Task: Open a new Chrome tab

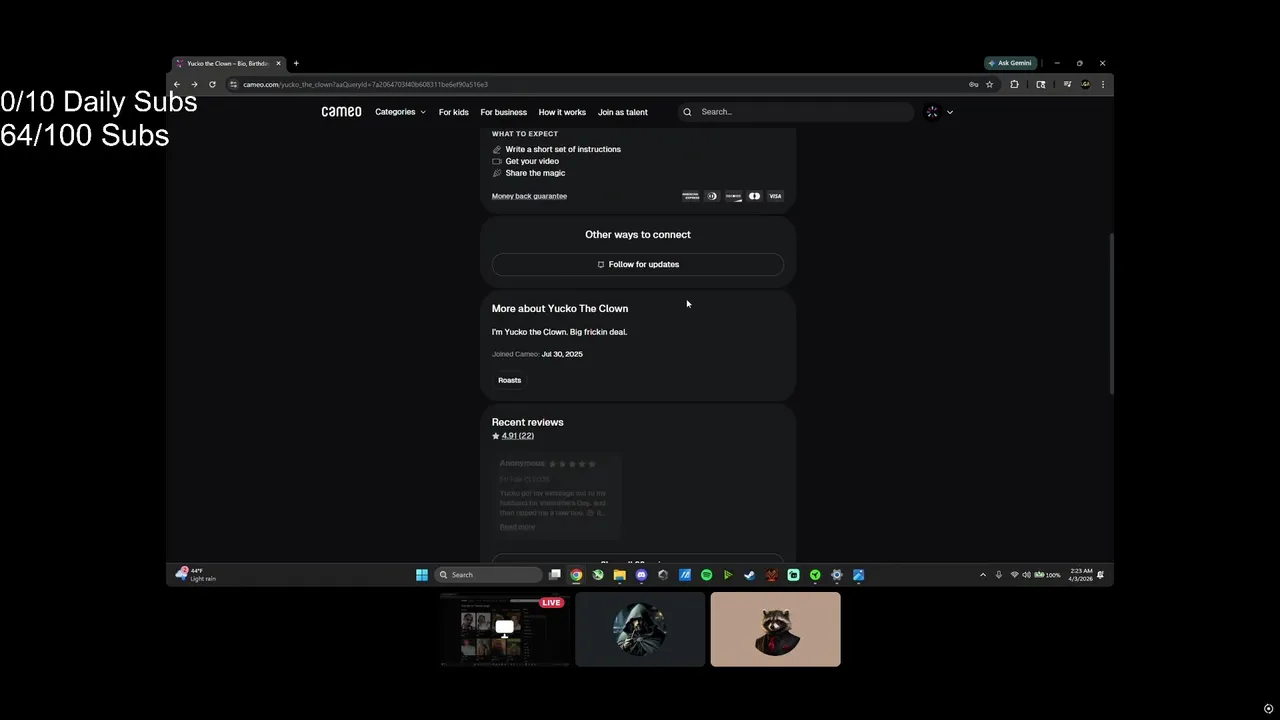Action: [x=296, y=63]
